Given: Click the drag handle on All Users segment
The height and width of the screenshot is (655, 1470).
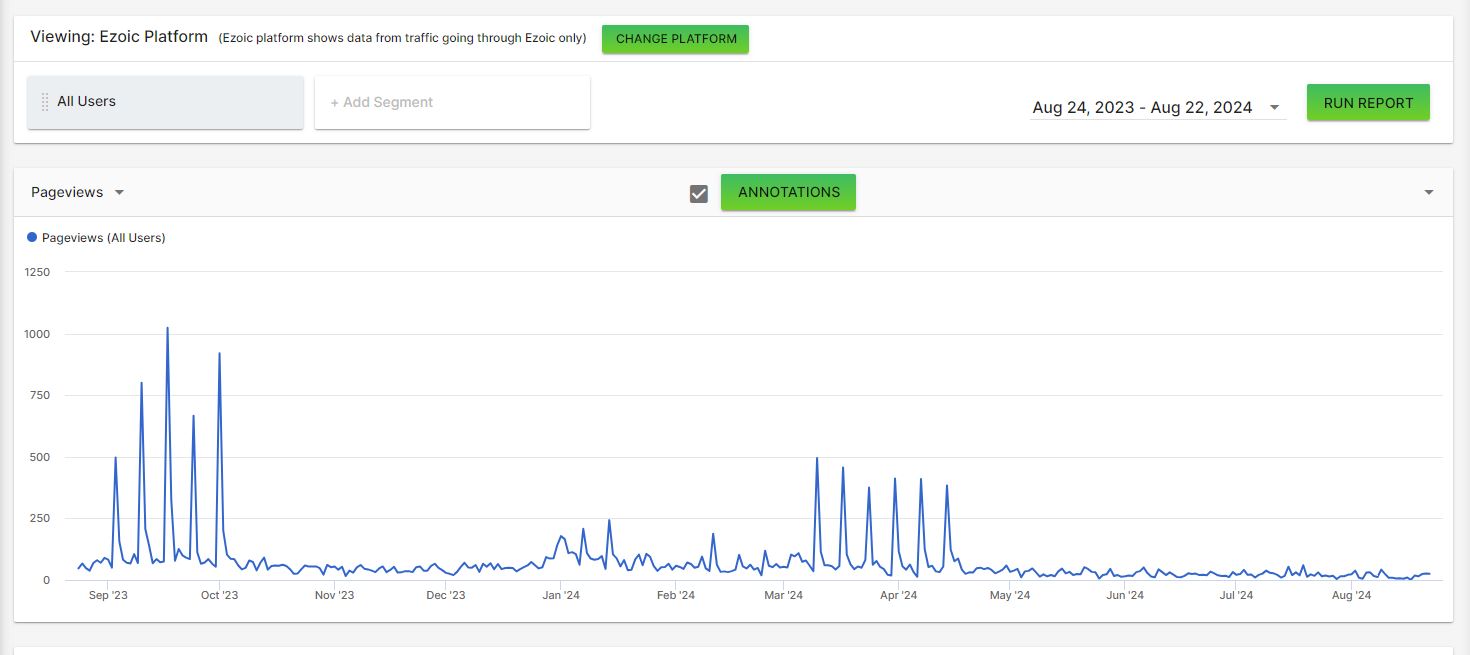Looking at the screenshot, I should 45,102.
